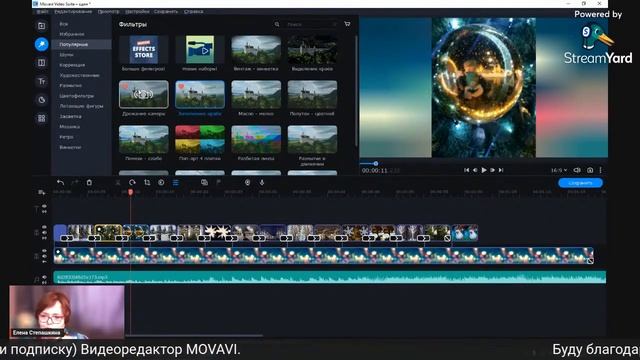This screenshot has width=640, height=360.
Task: Open the More tools grid sidebar icon
Action: tap(42, 118)
